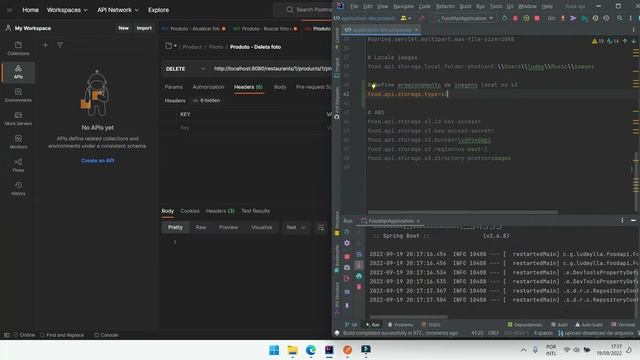Click IntelliJ run with coverage icon

point(526,18)
